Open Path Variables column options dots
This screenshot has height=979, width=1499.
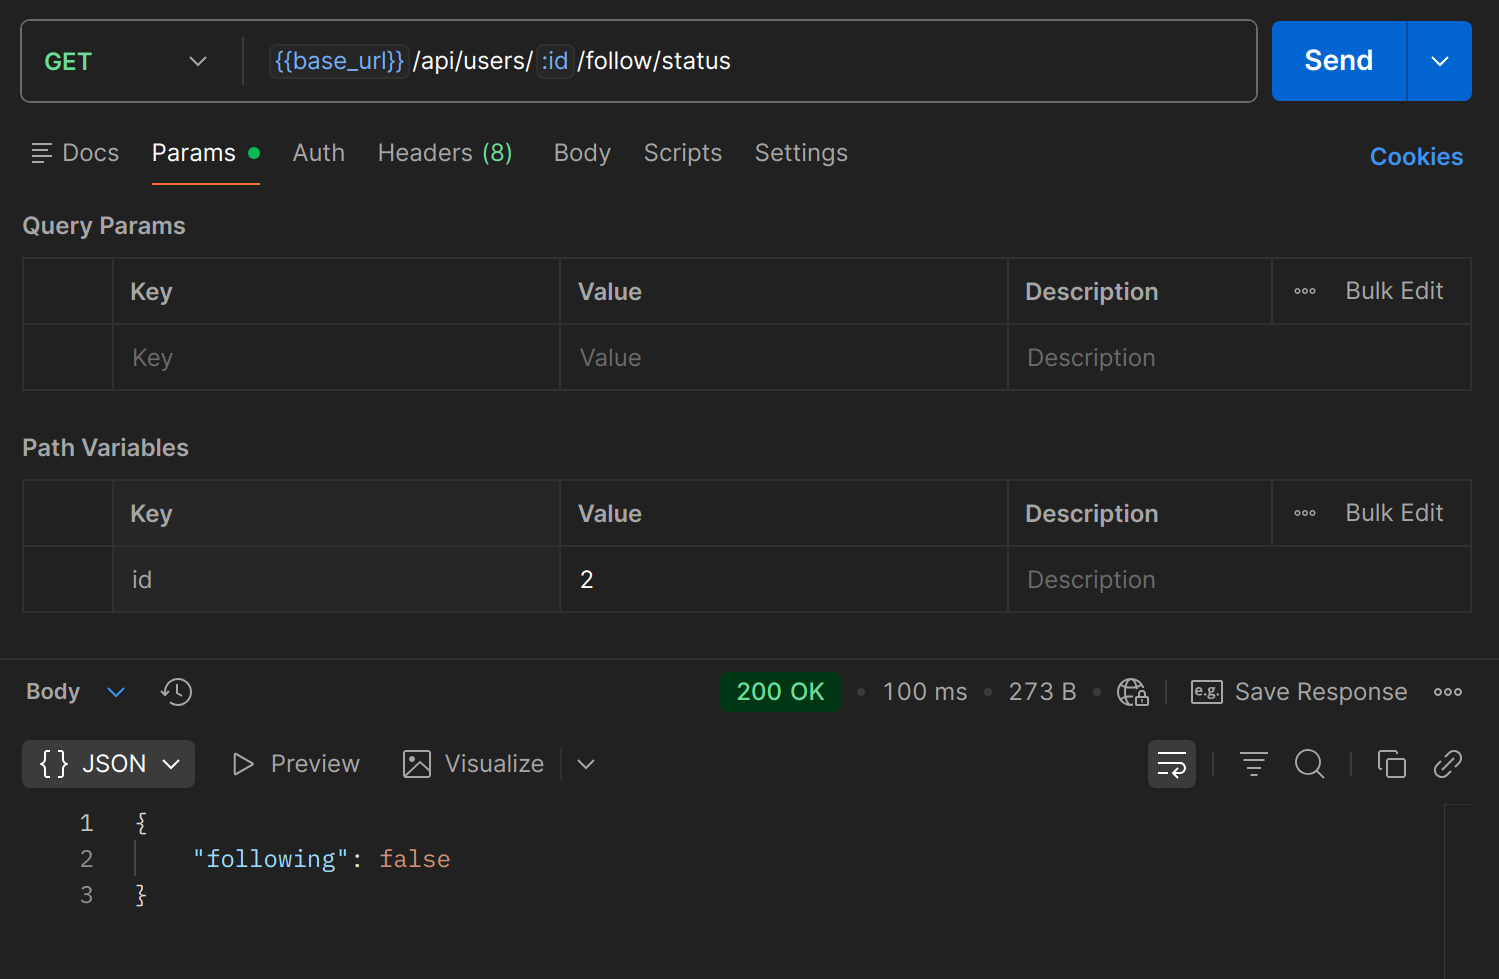tap(1304, 513)
